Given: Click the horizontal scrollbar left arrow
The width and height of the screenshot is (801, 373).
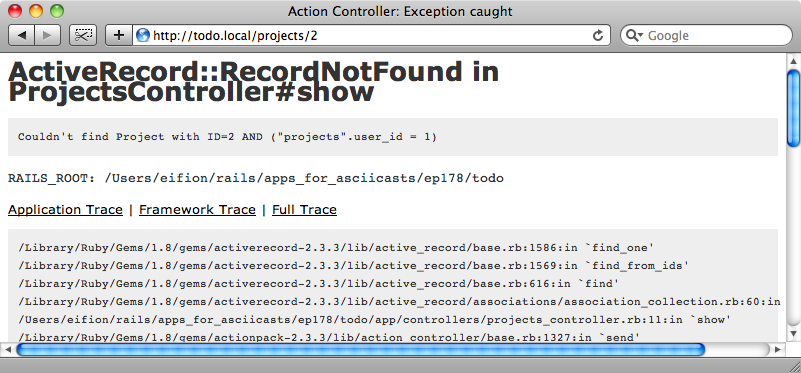Looking at the screenshot, I should click(x=7, y=349).
